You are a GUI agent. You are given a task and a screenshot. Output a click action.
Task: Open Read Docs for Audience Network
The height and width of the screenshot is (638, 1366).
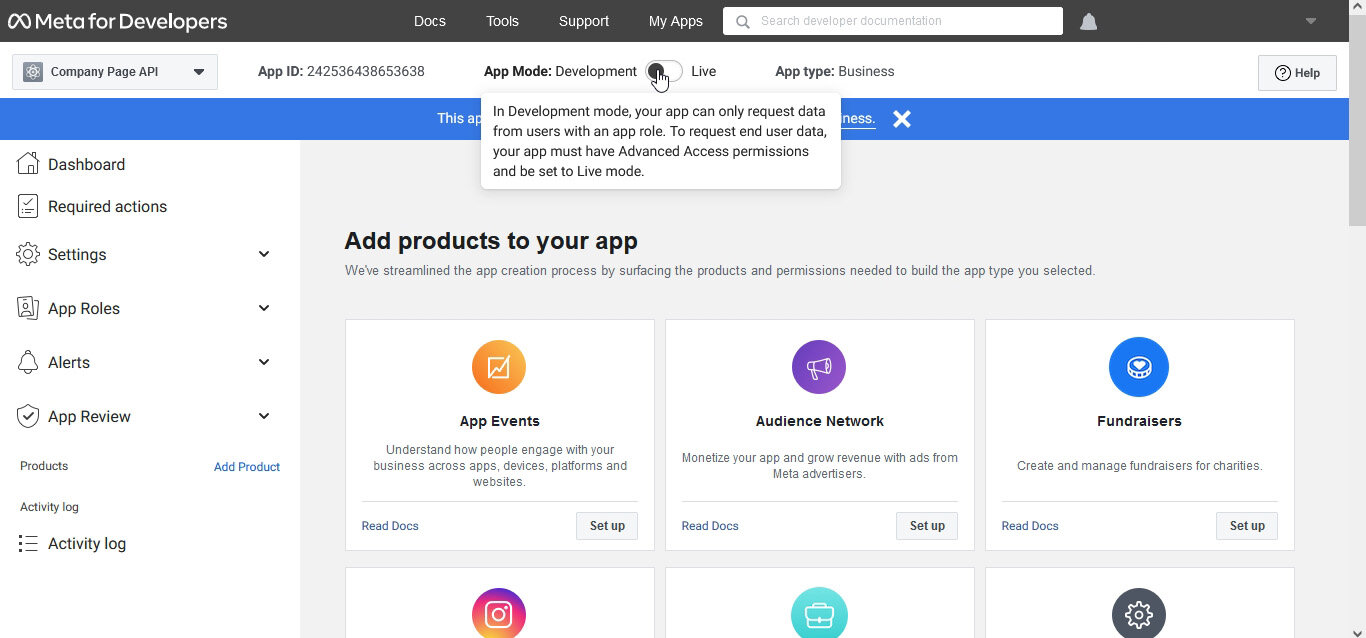click(x=710, y=526)
